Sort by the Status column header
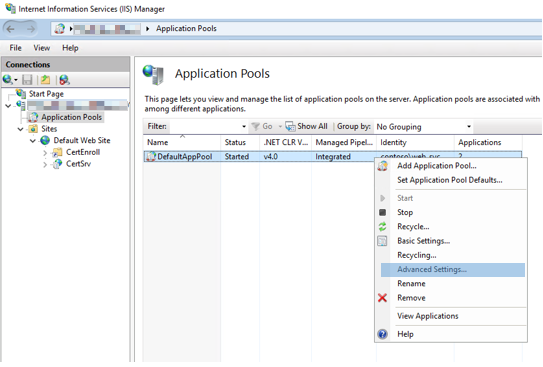543x367 pixels. tap(240, 142)
